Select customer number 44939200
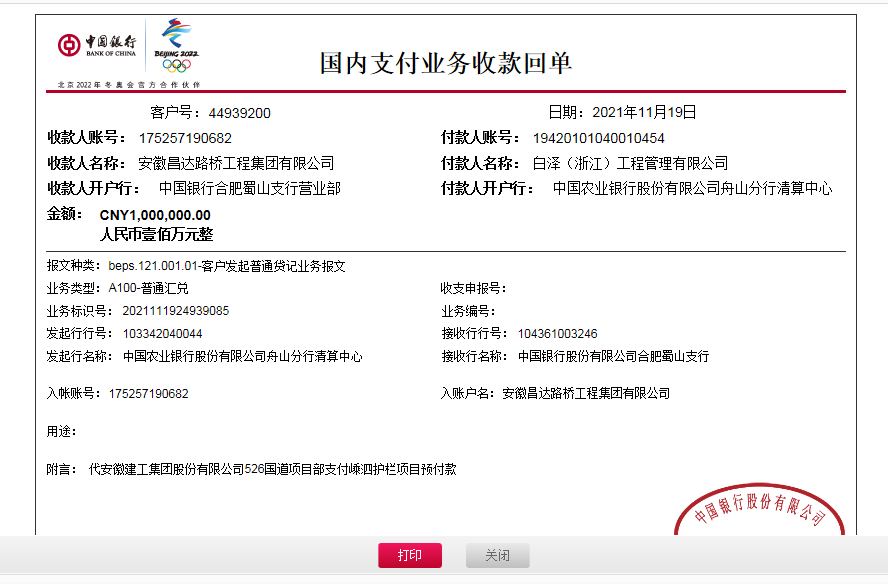This screenshot has width=888, height=584. click(239, 113)
